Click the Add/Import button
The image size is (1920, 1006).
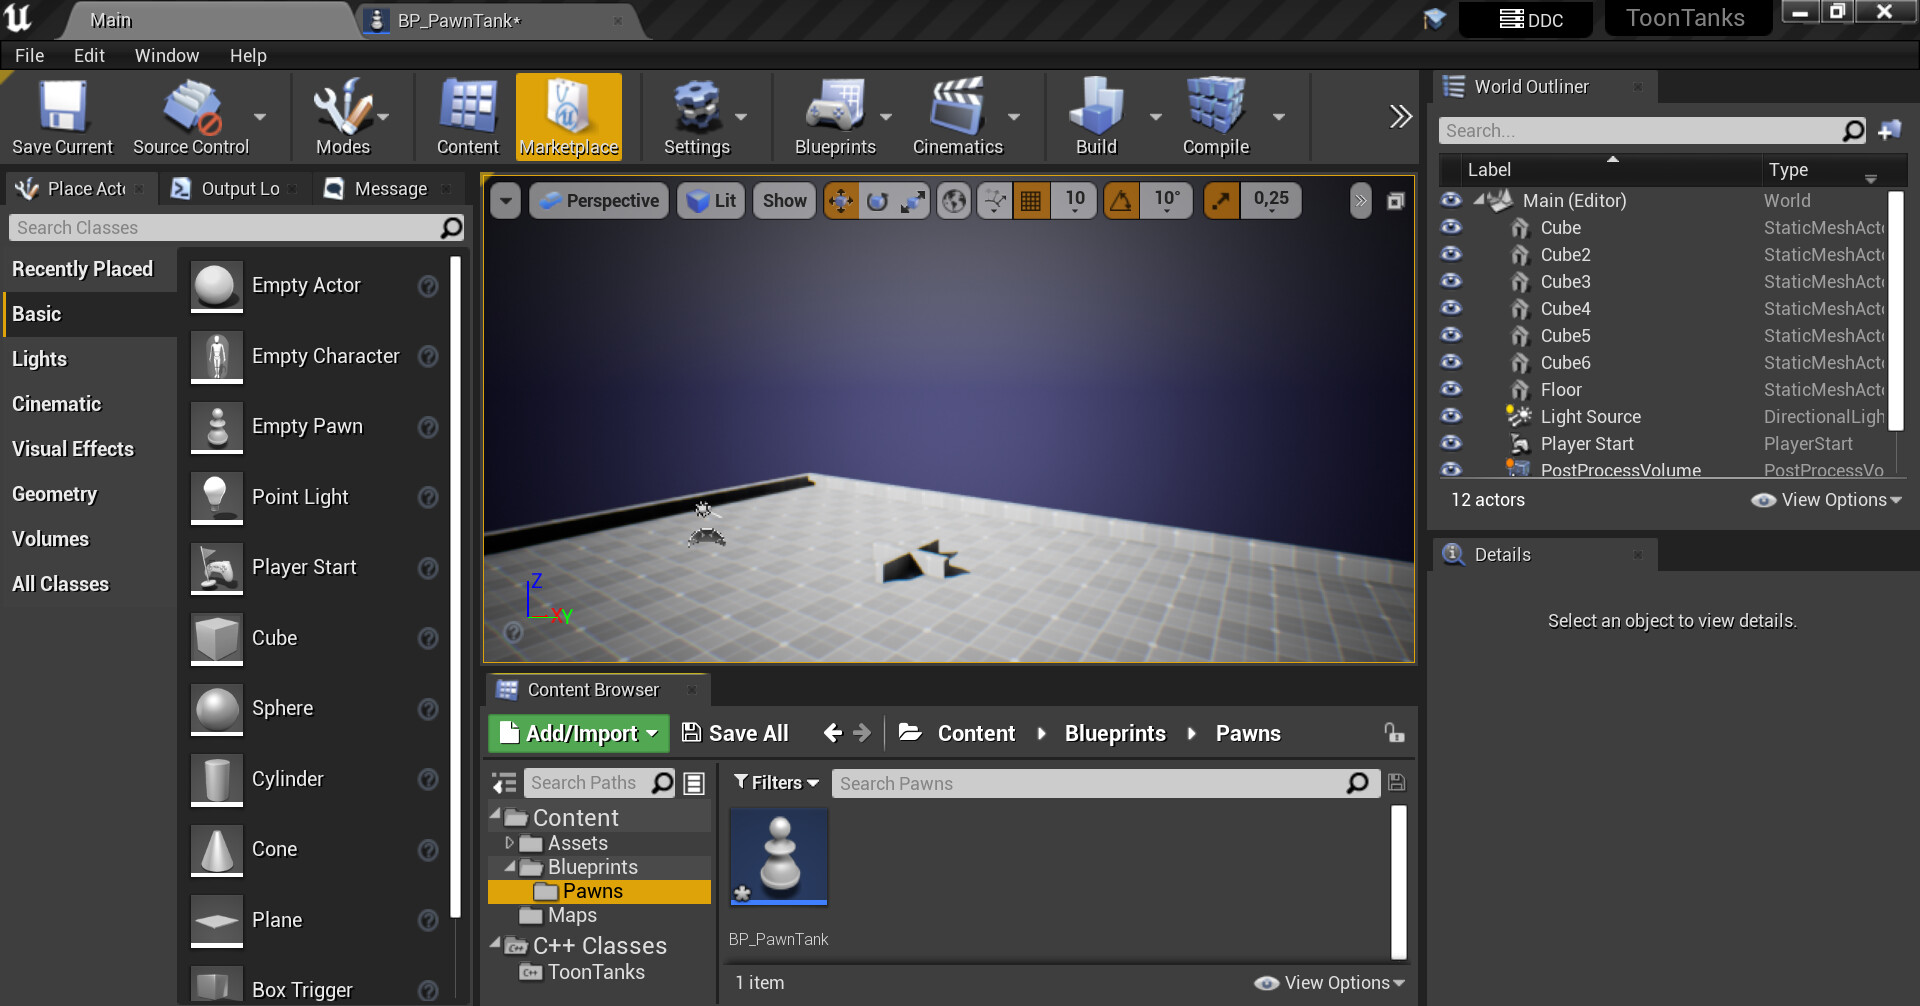click(x=579, y=733)
